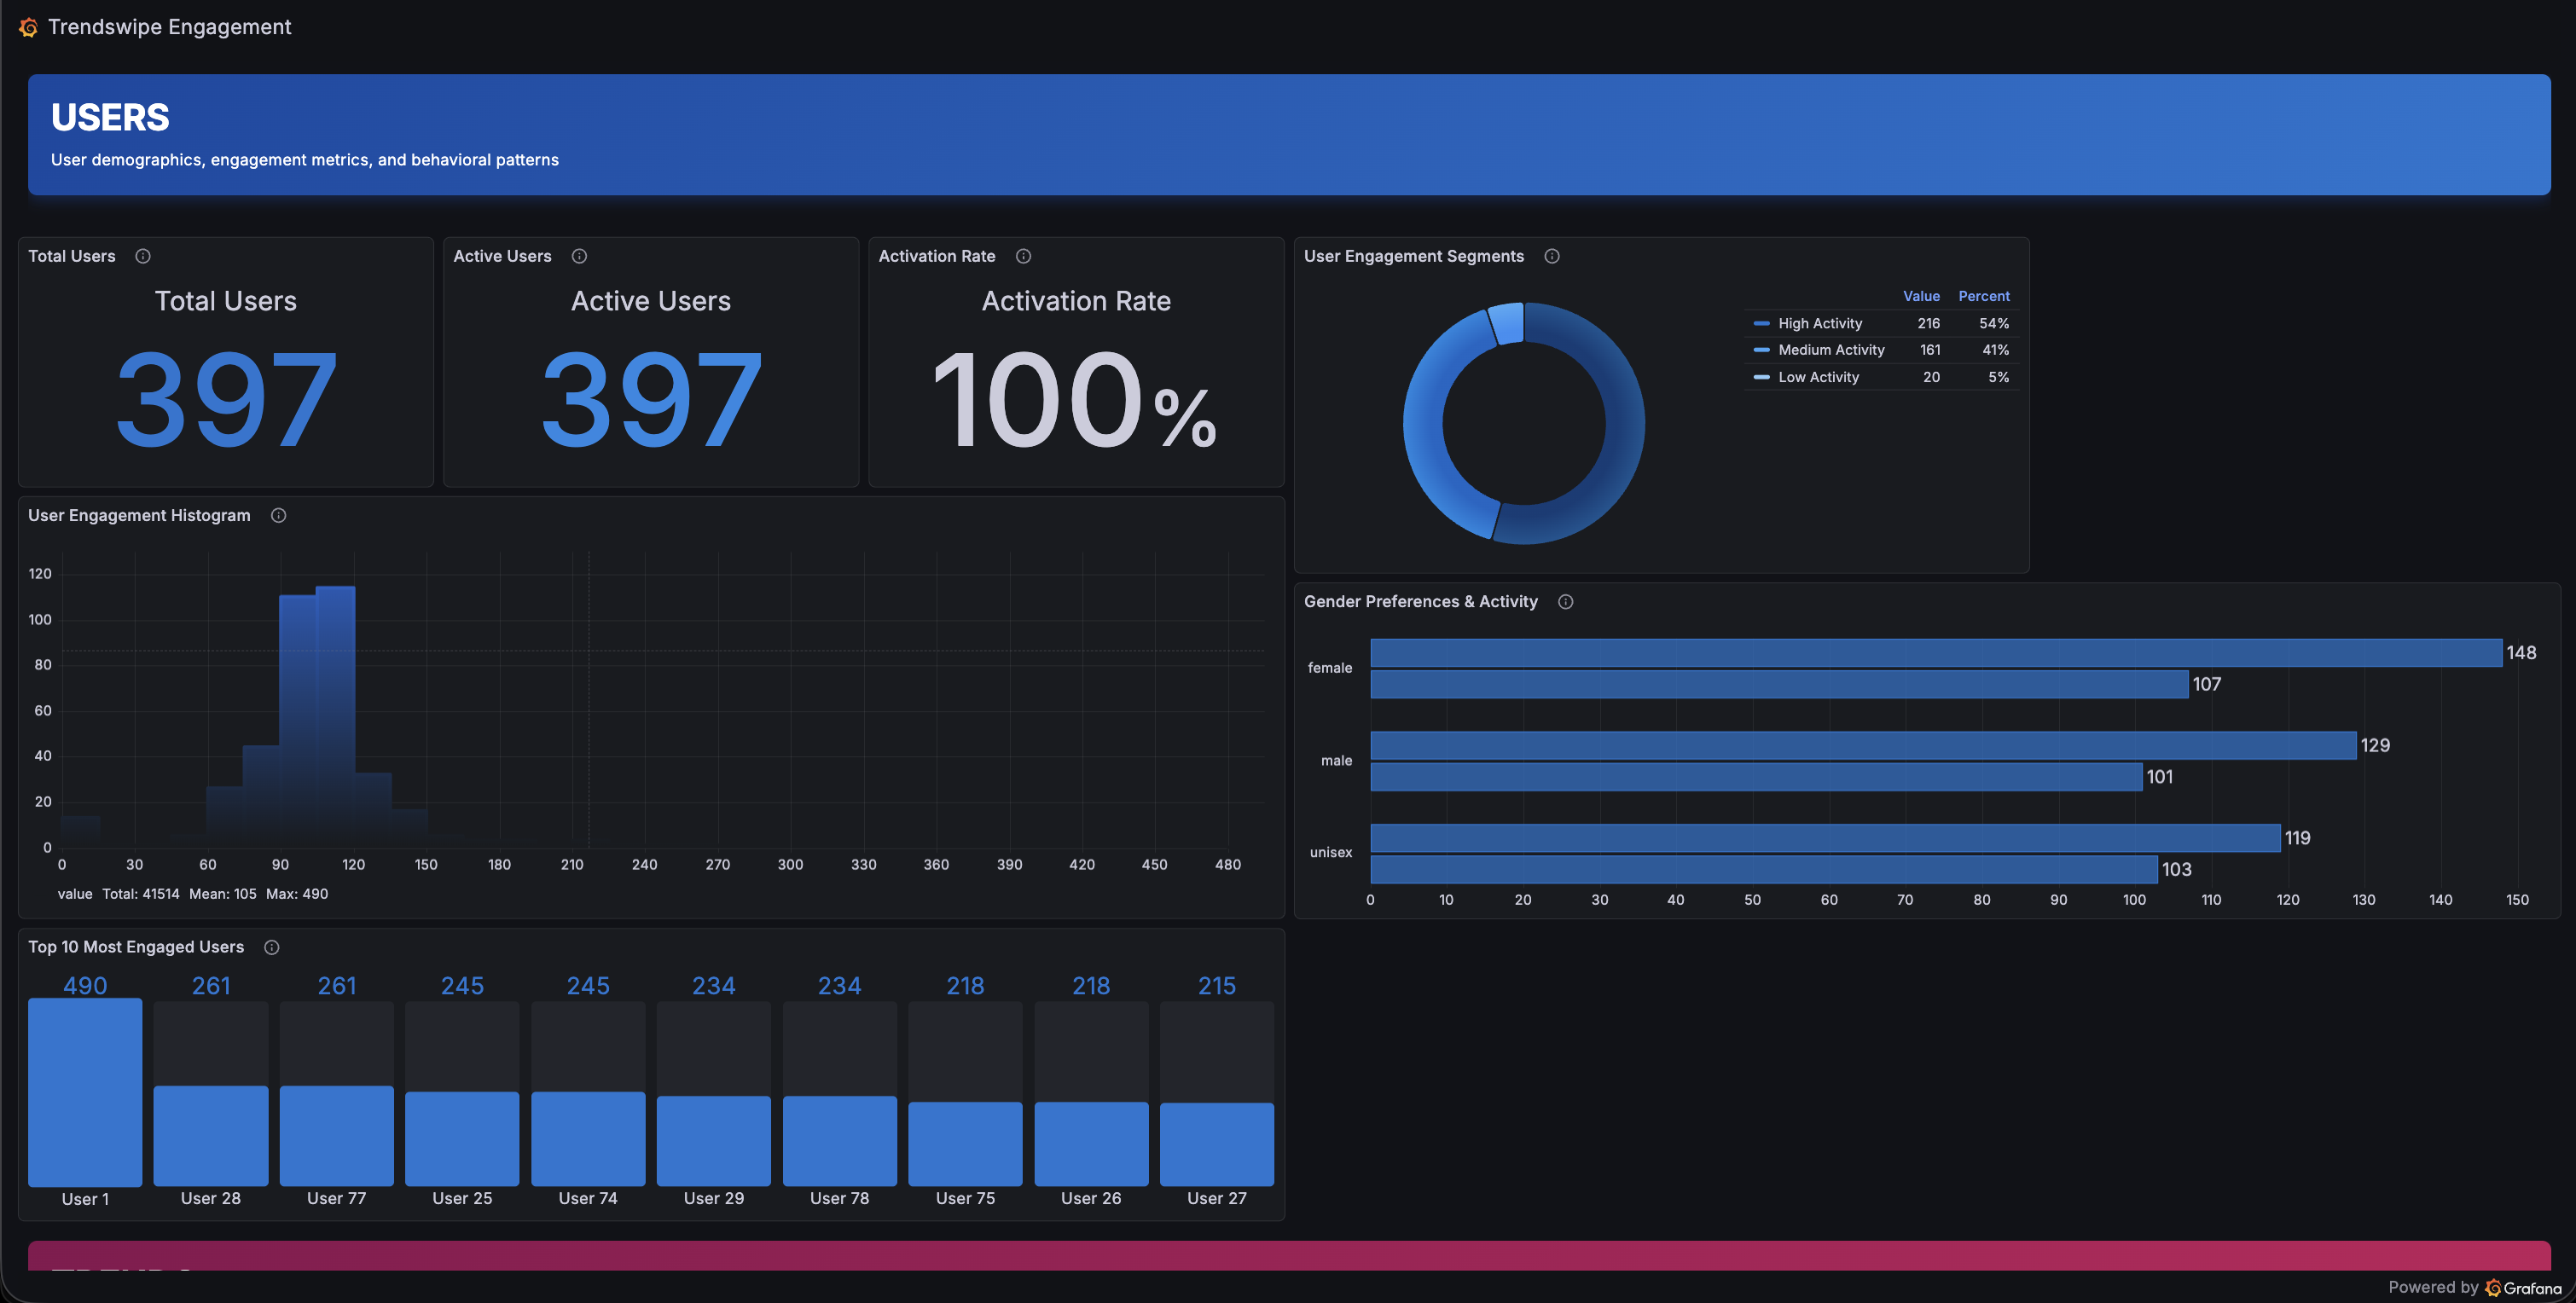Click the Active Users panel info icon
This screenshot has height=1303, width=2576.
click(579, 256)
